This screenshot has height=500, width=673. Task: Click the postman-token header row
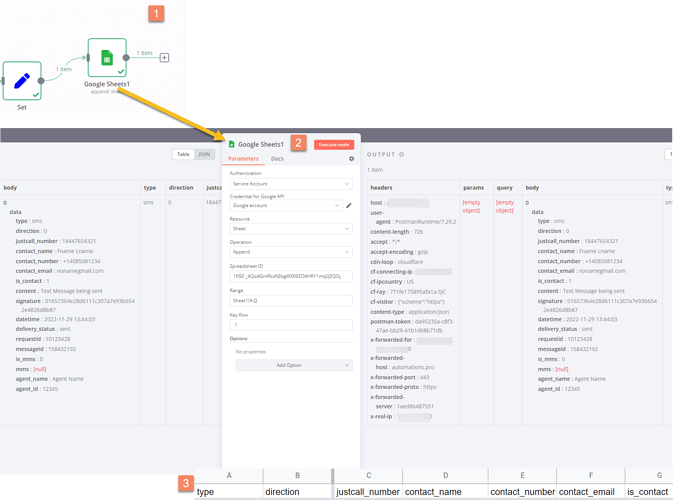pos(412,326)
